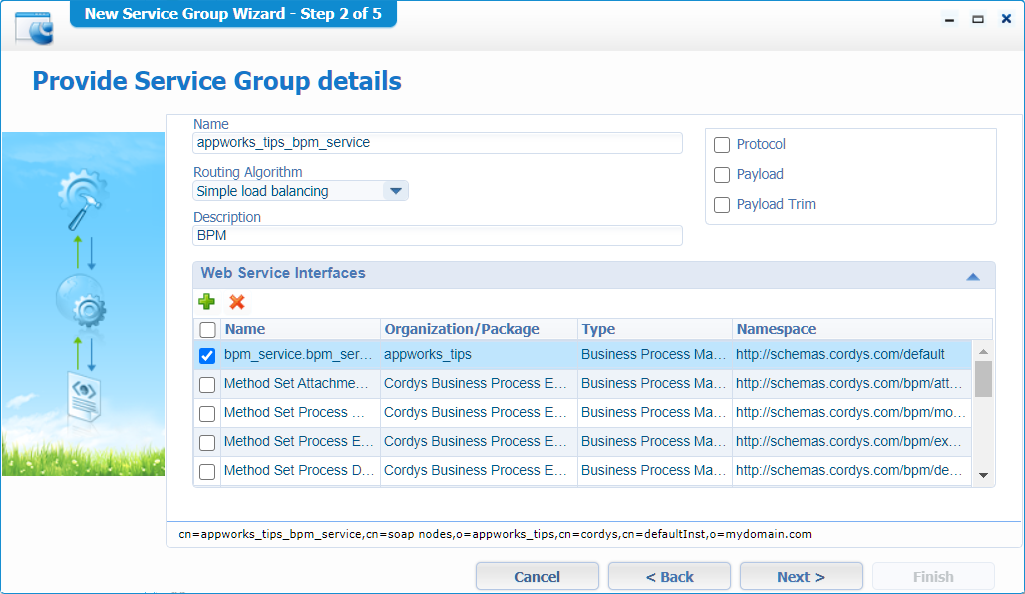Click into the Description text field
This screenshot has height=594, width=1025.
pyautogui.click(x=437, y=236)
